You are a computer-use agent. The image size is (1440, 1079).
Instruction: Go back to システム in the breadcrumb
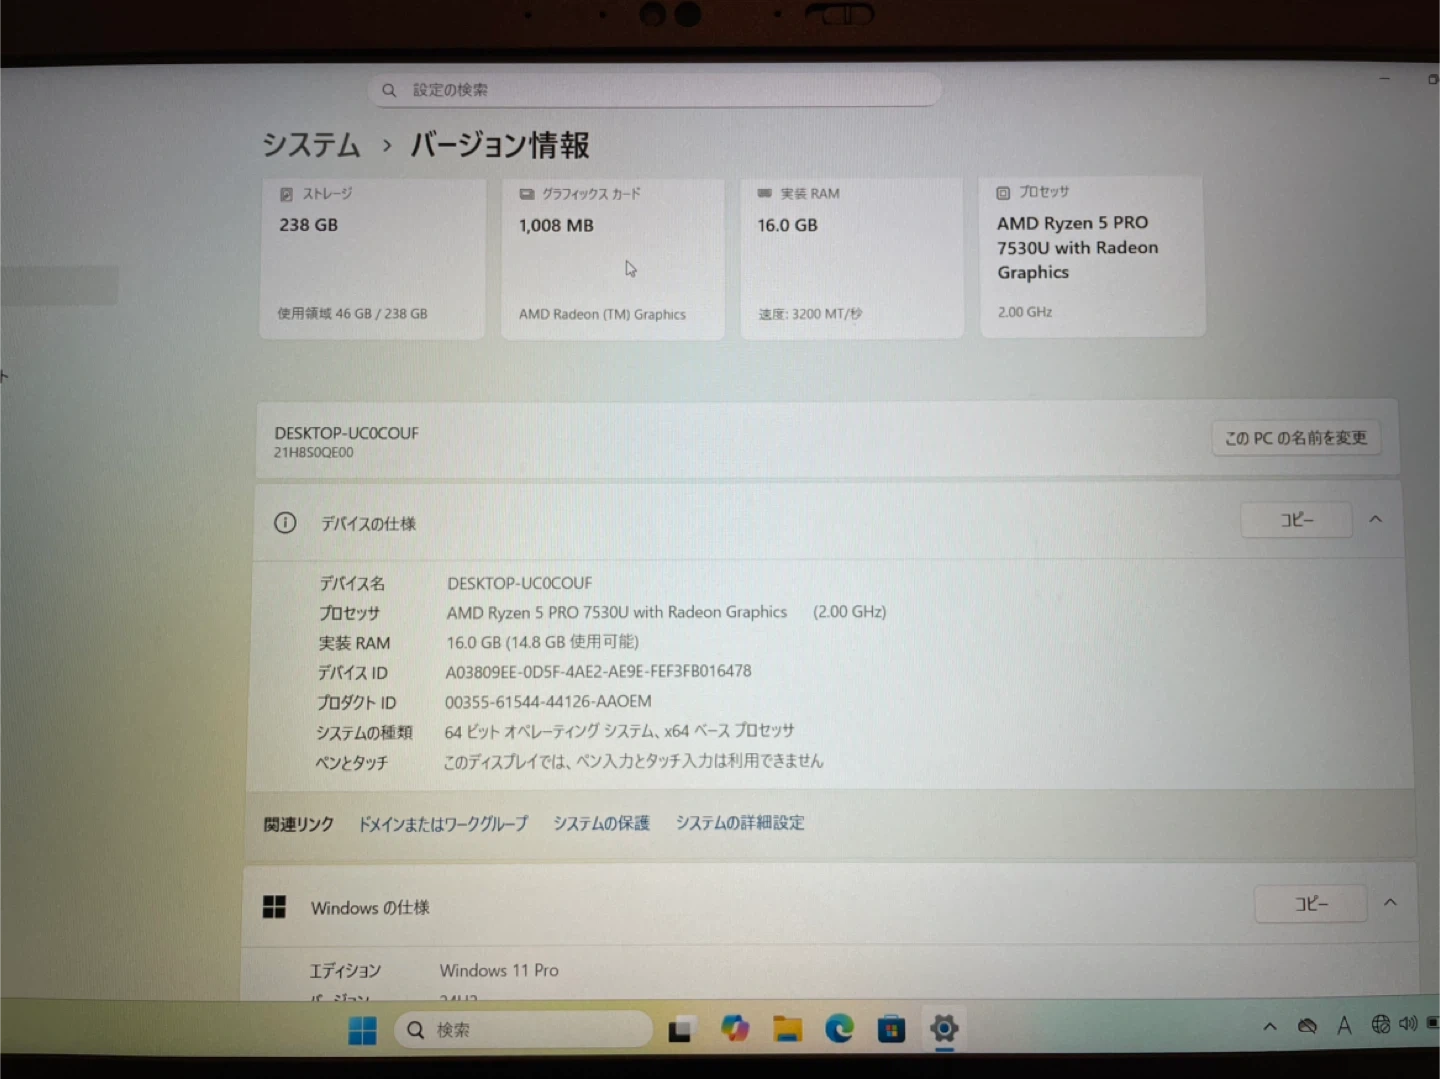pos(311,145)
